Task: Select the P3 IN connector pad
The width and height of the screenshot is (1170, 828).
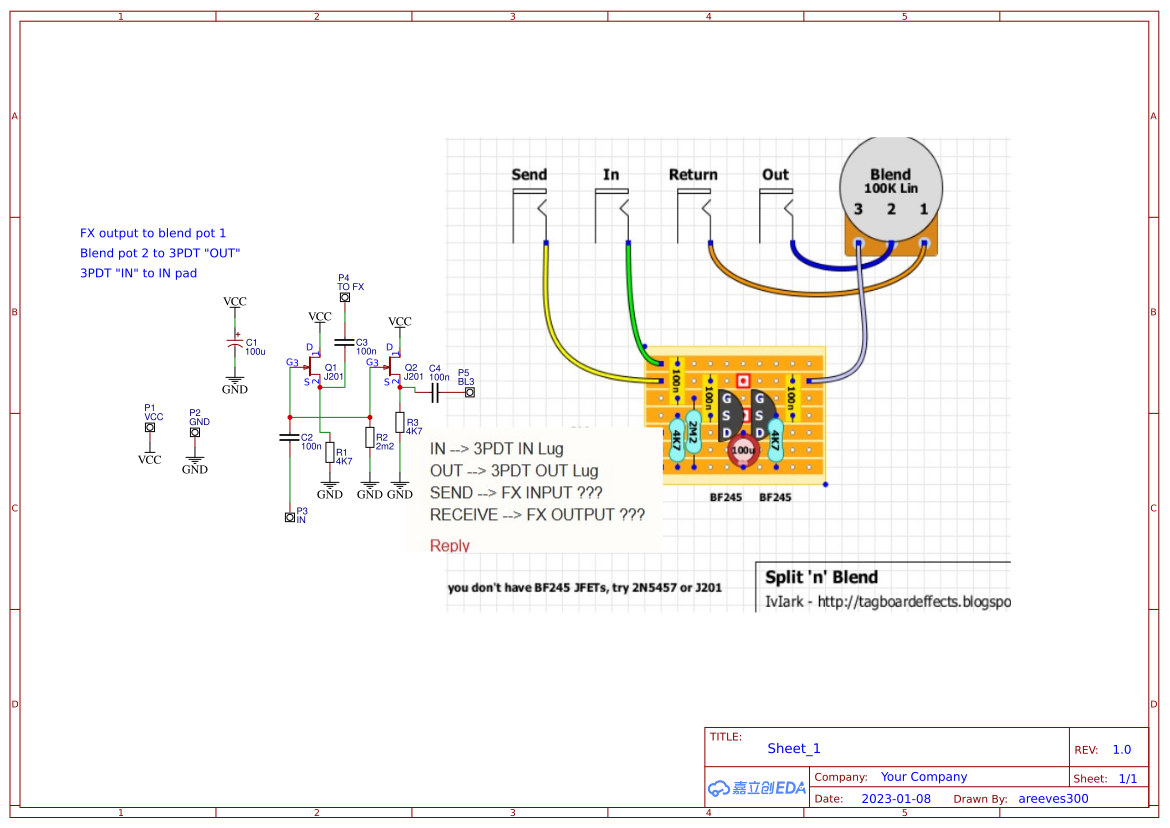Action: [x=290, y=517]
